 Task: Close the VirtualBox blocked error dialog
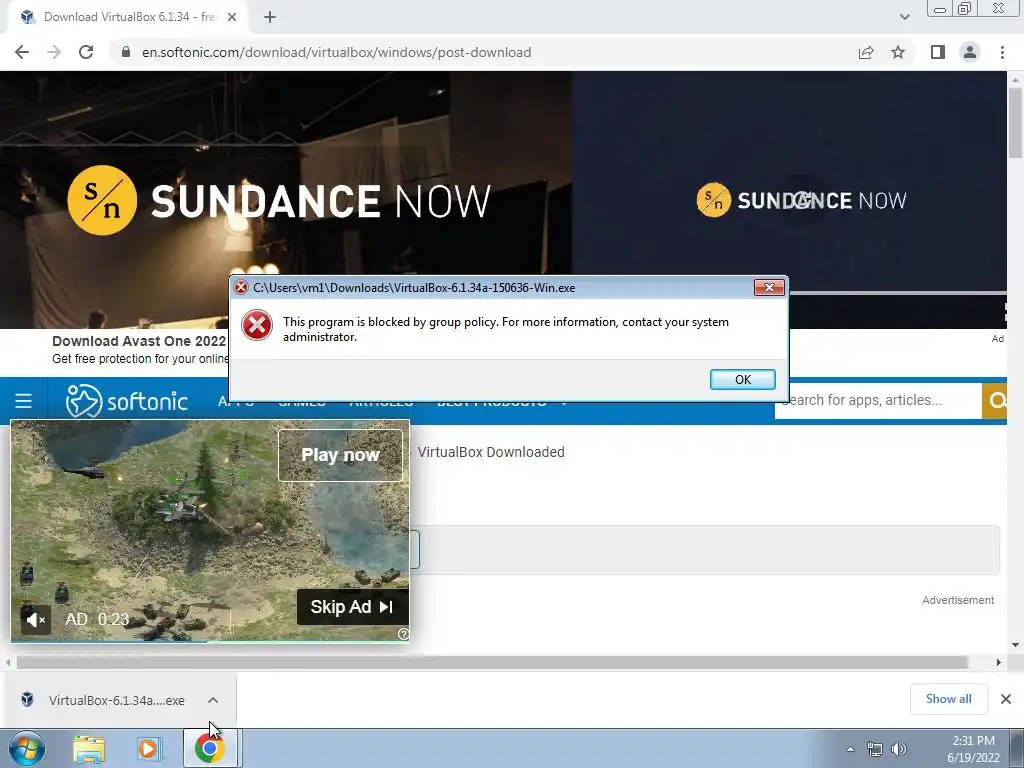[769, 287]
